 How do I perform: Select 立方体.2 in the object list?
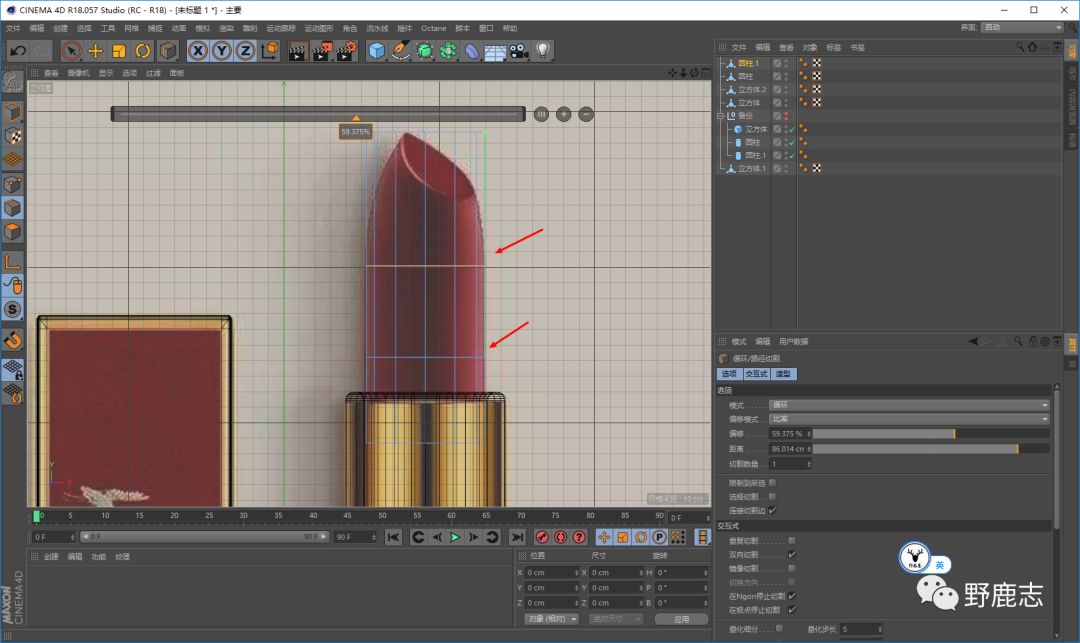[752, 90]
